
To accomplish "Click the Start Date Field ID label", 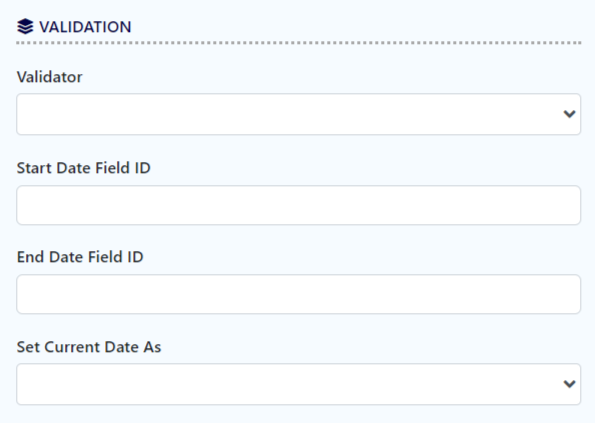I will (83, 168).
